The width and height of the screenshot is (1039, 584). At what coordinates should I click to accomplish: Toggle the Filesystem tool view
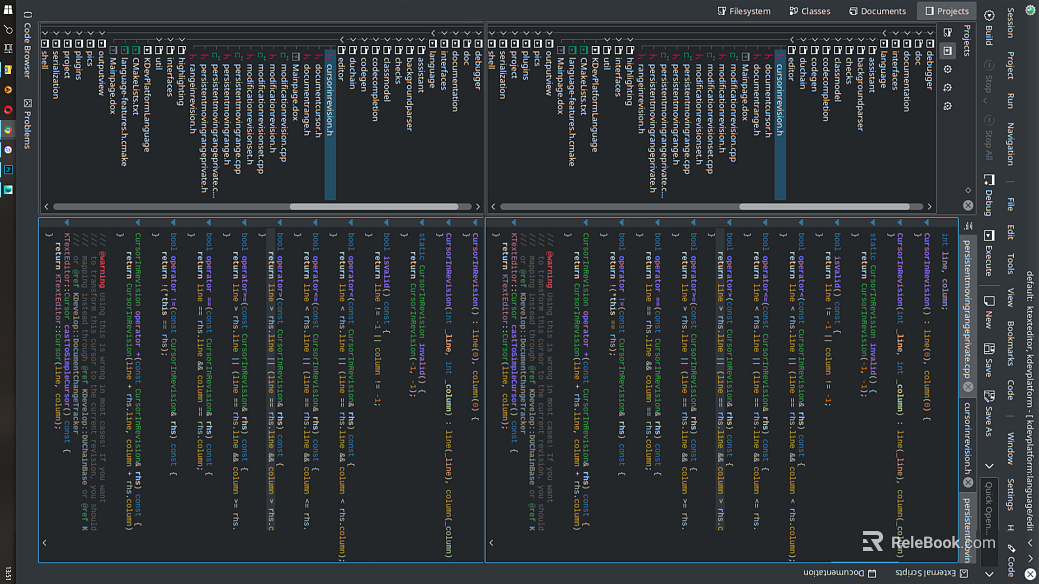(744, 11)
